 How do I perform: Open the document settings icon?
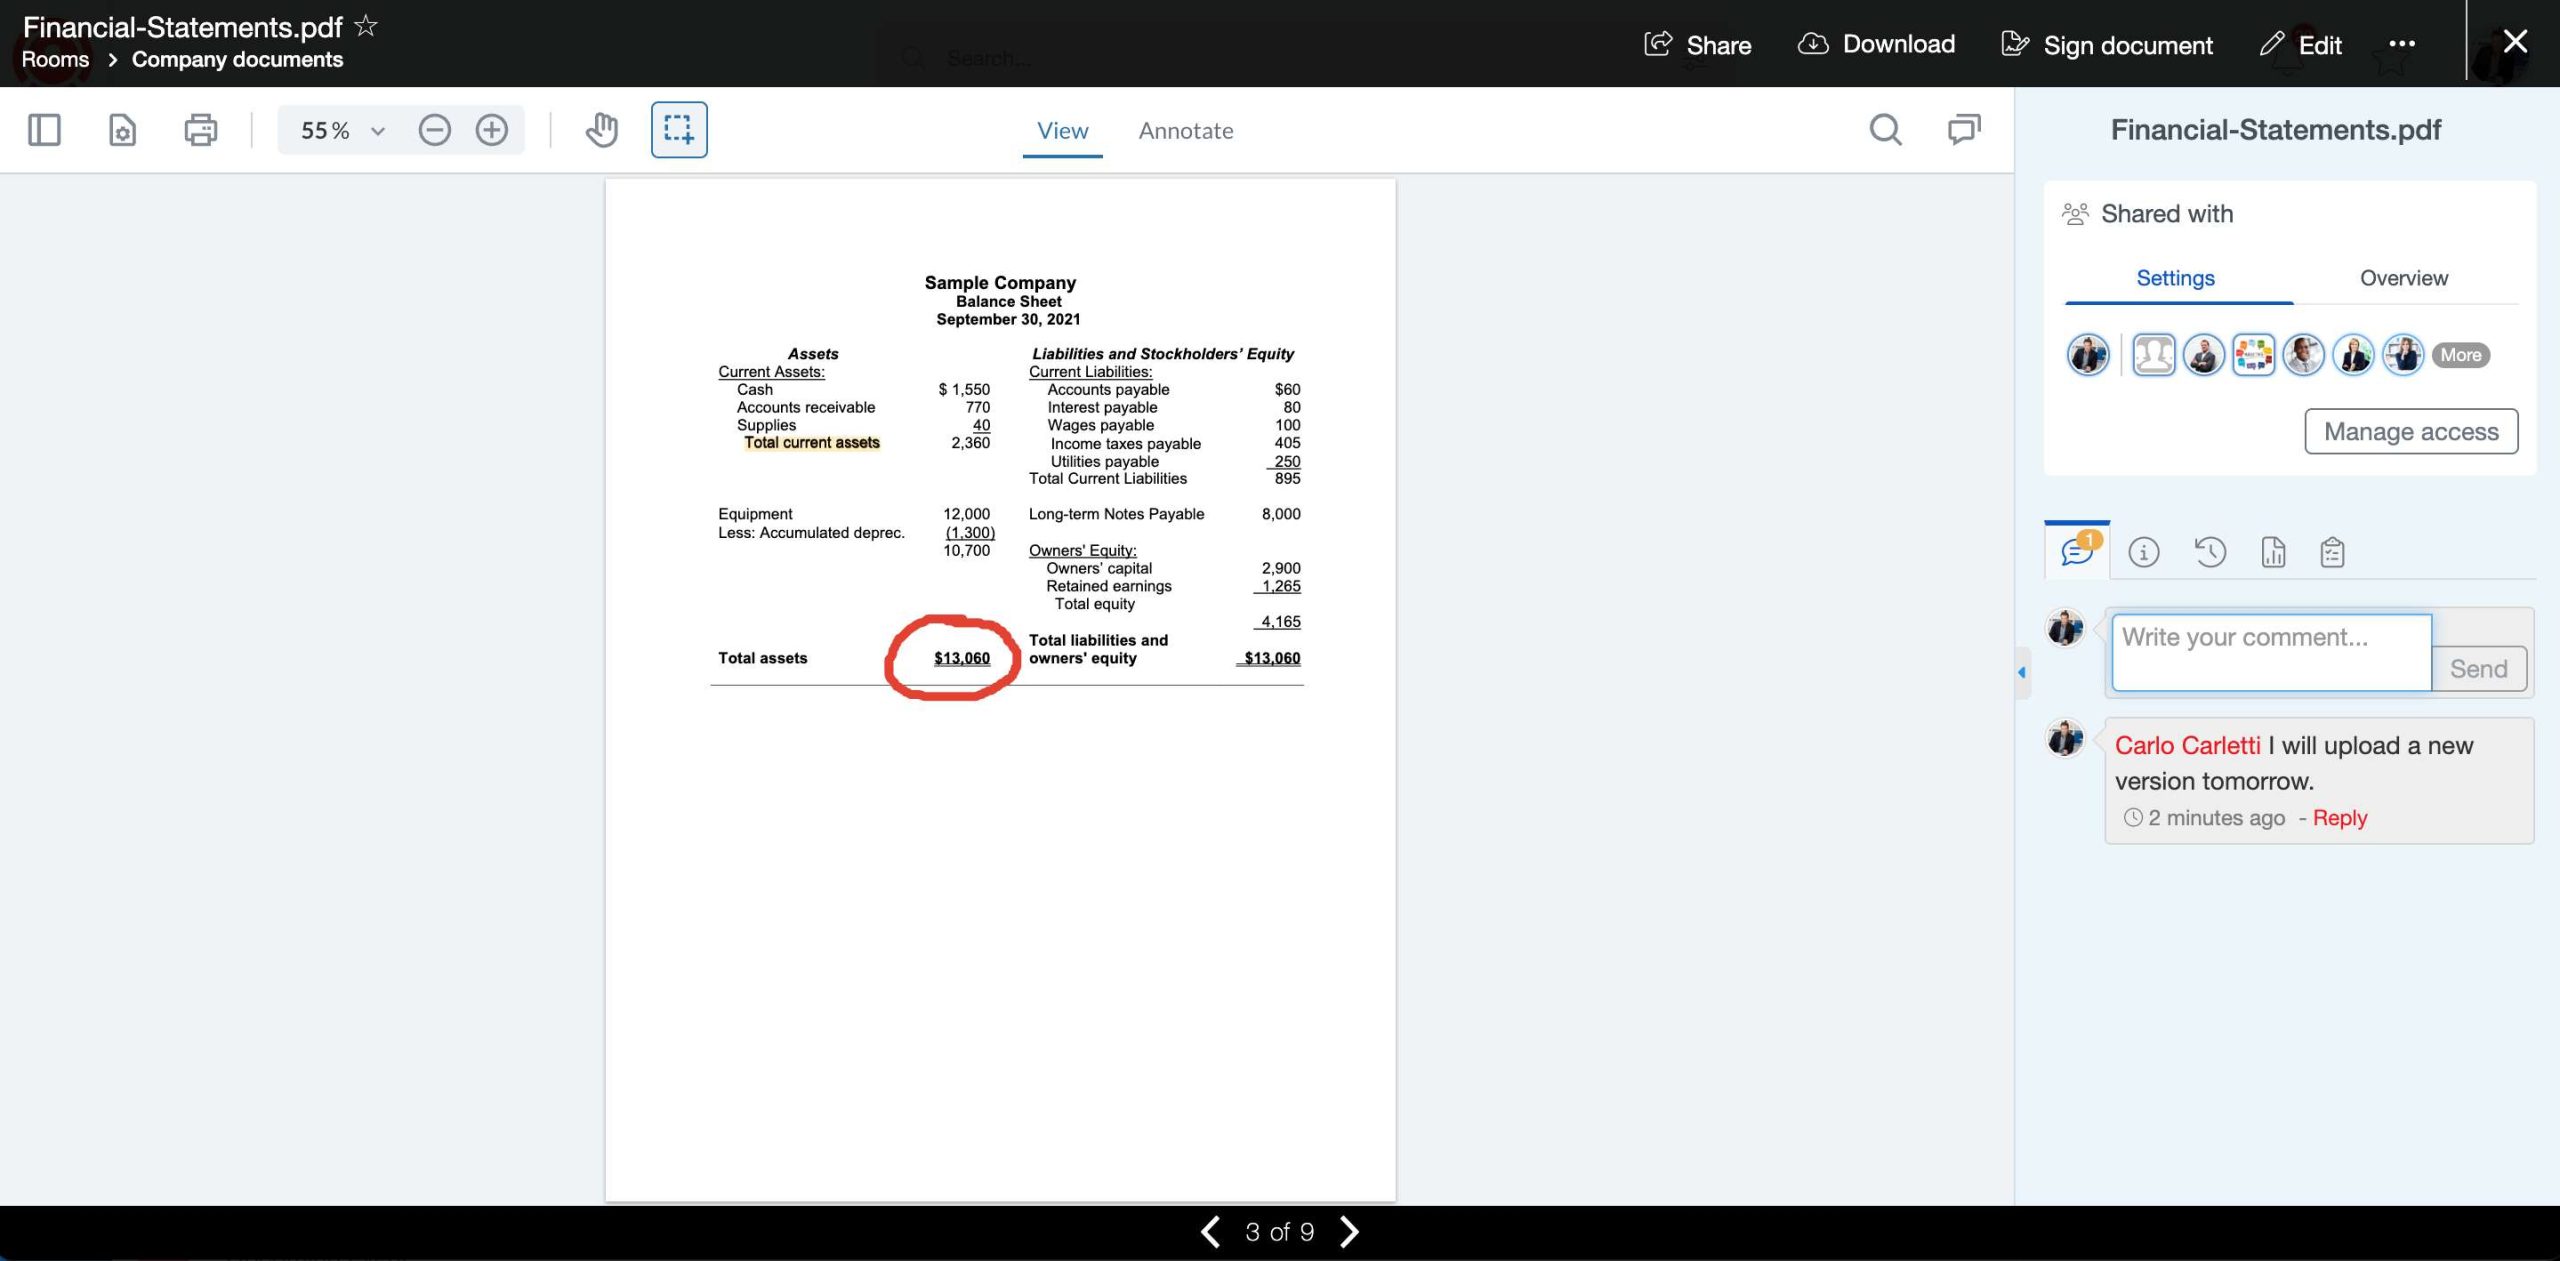point(122,130)
